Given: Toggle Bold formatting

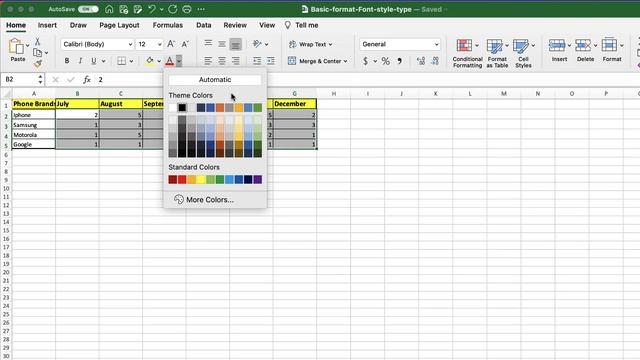Looking at the screenshot, I should [x=67, y=61].
